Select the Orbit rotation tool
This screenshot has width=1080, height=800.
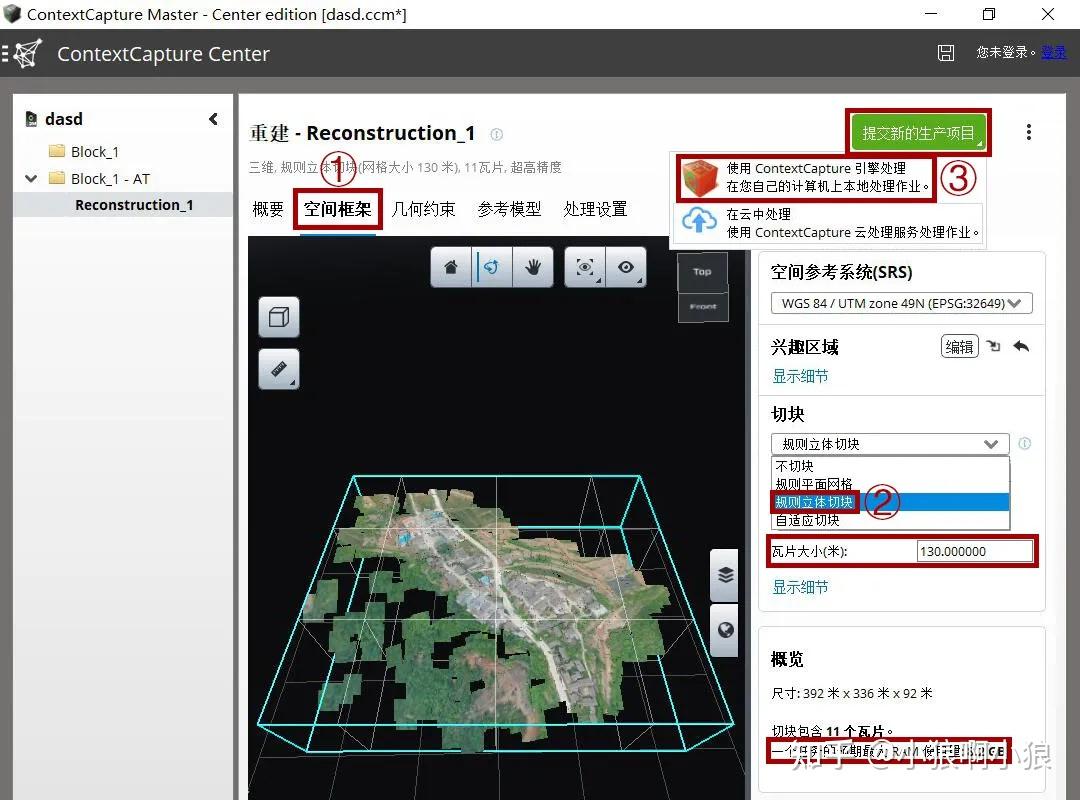click(491, 267)
